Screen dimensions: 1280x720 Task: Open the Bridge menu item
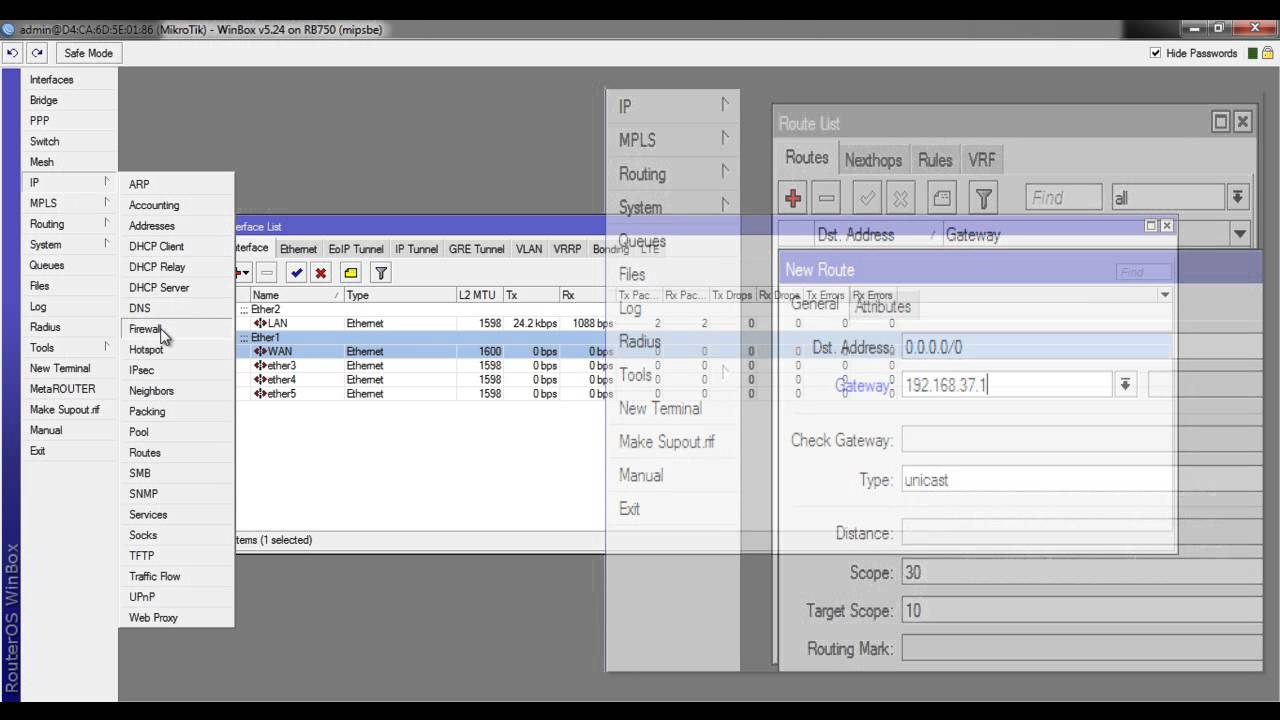44,100
